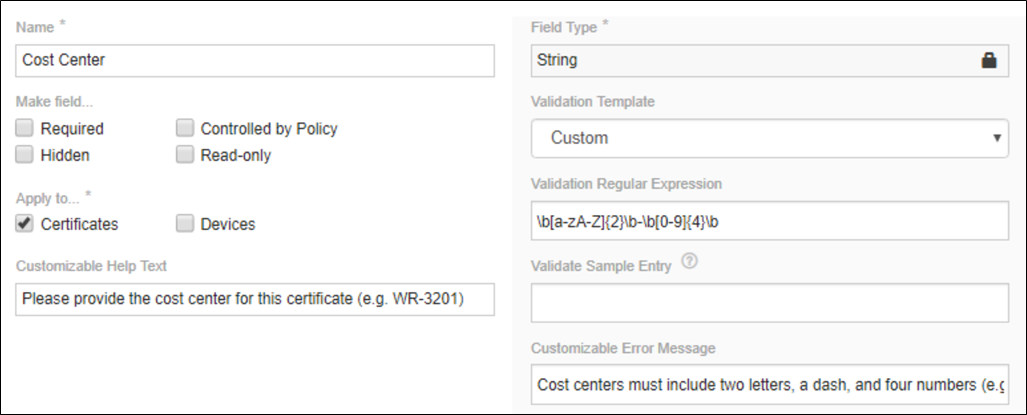1027x415 pixels.
Task: Click the Read-only label text
Action: (236, 156)
